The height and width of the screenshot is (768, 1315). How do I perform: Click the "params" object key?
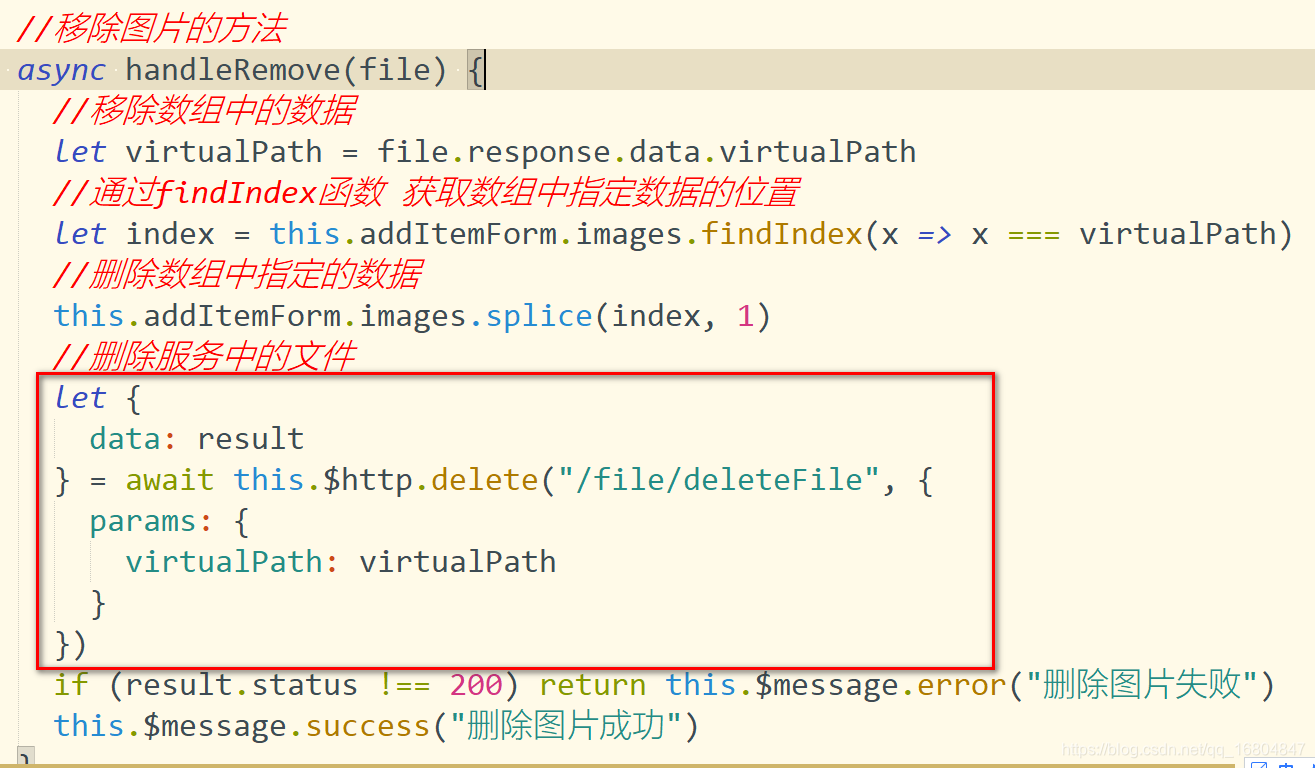click(143, 522)
